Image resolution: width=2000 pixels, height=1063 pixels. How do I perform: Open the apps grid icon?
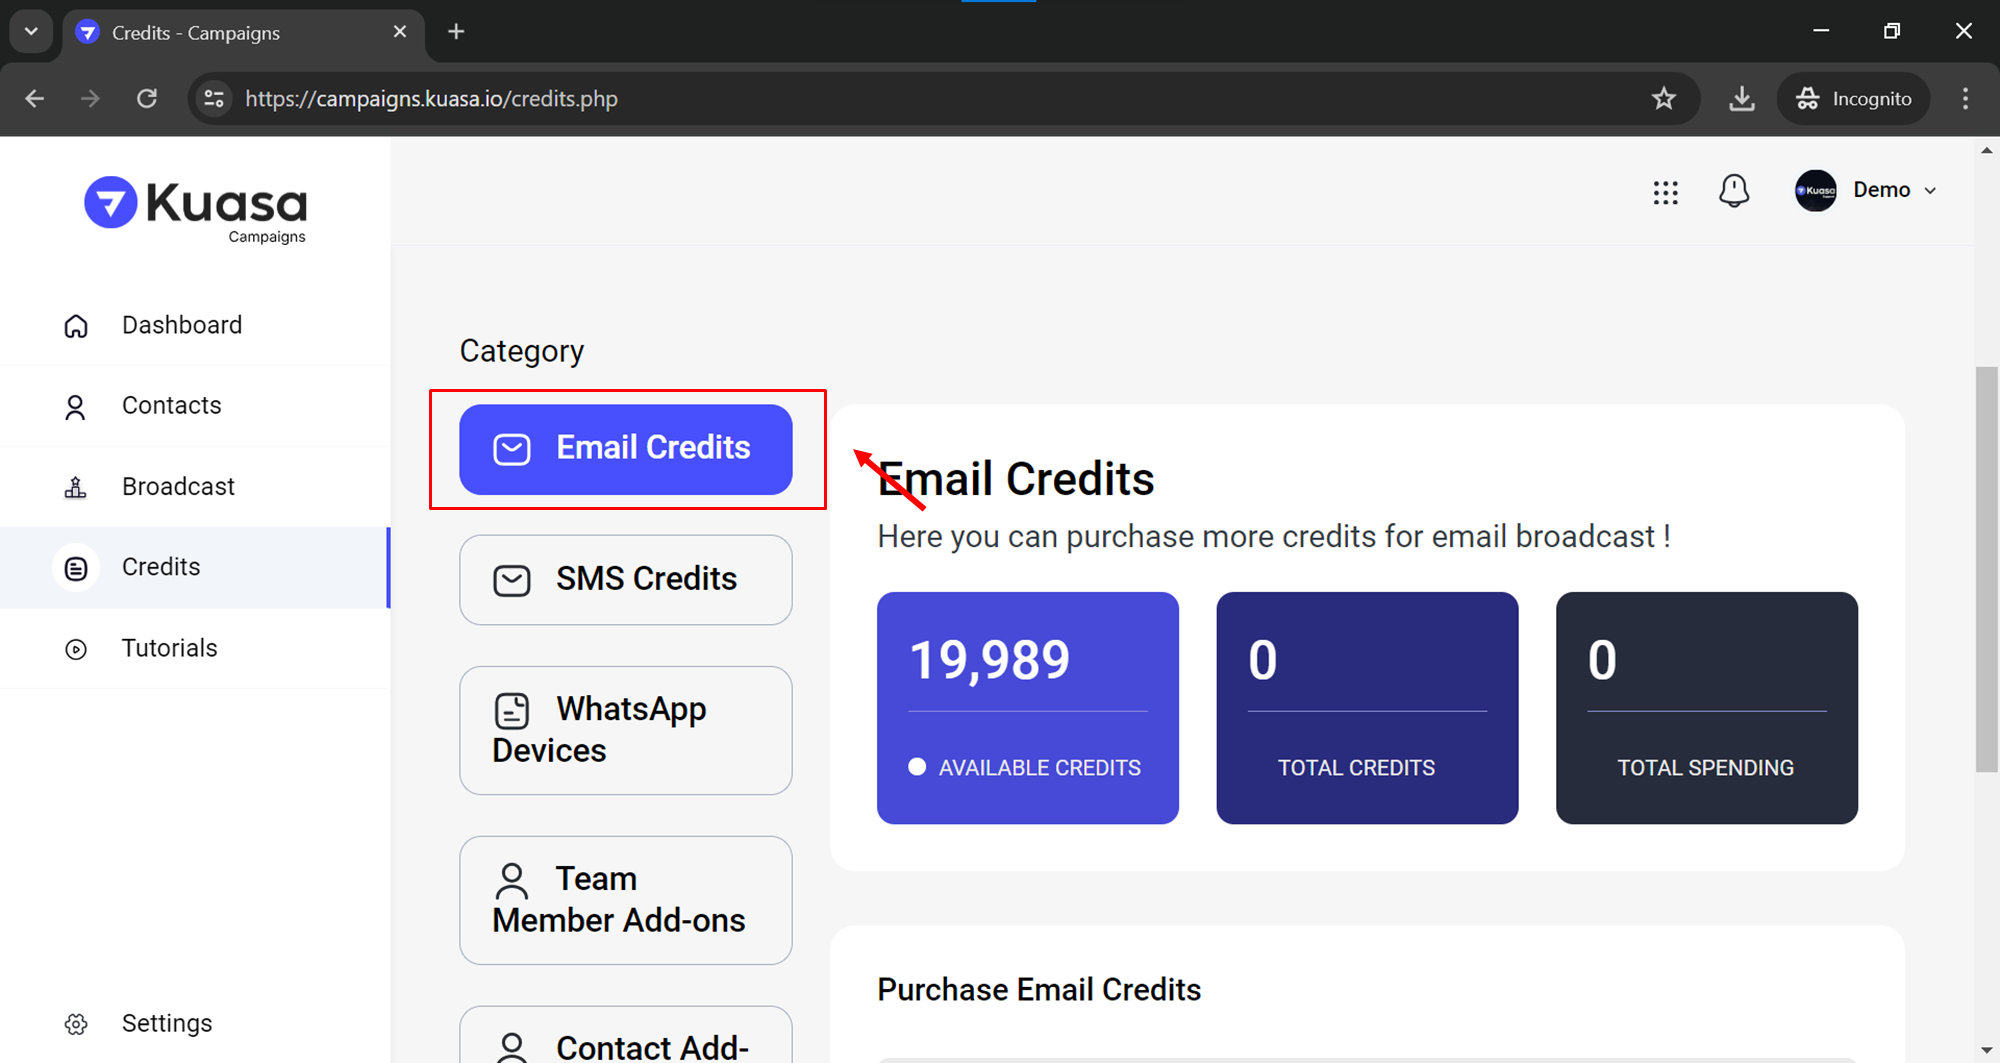point(1665,192)
